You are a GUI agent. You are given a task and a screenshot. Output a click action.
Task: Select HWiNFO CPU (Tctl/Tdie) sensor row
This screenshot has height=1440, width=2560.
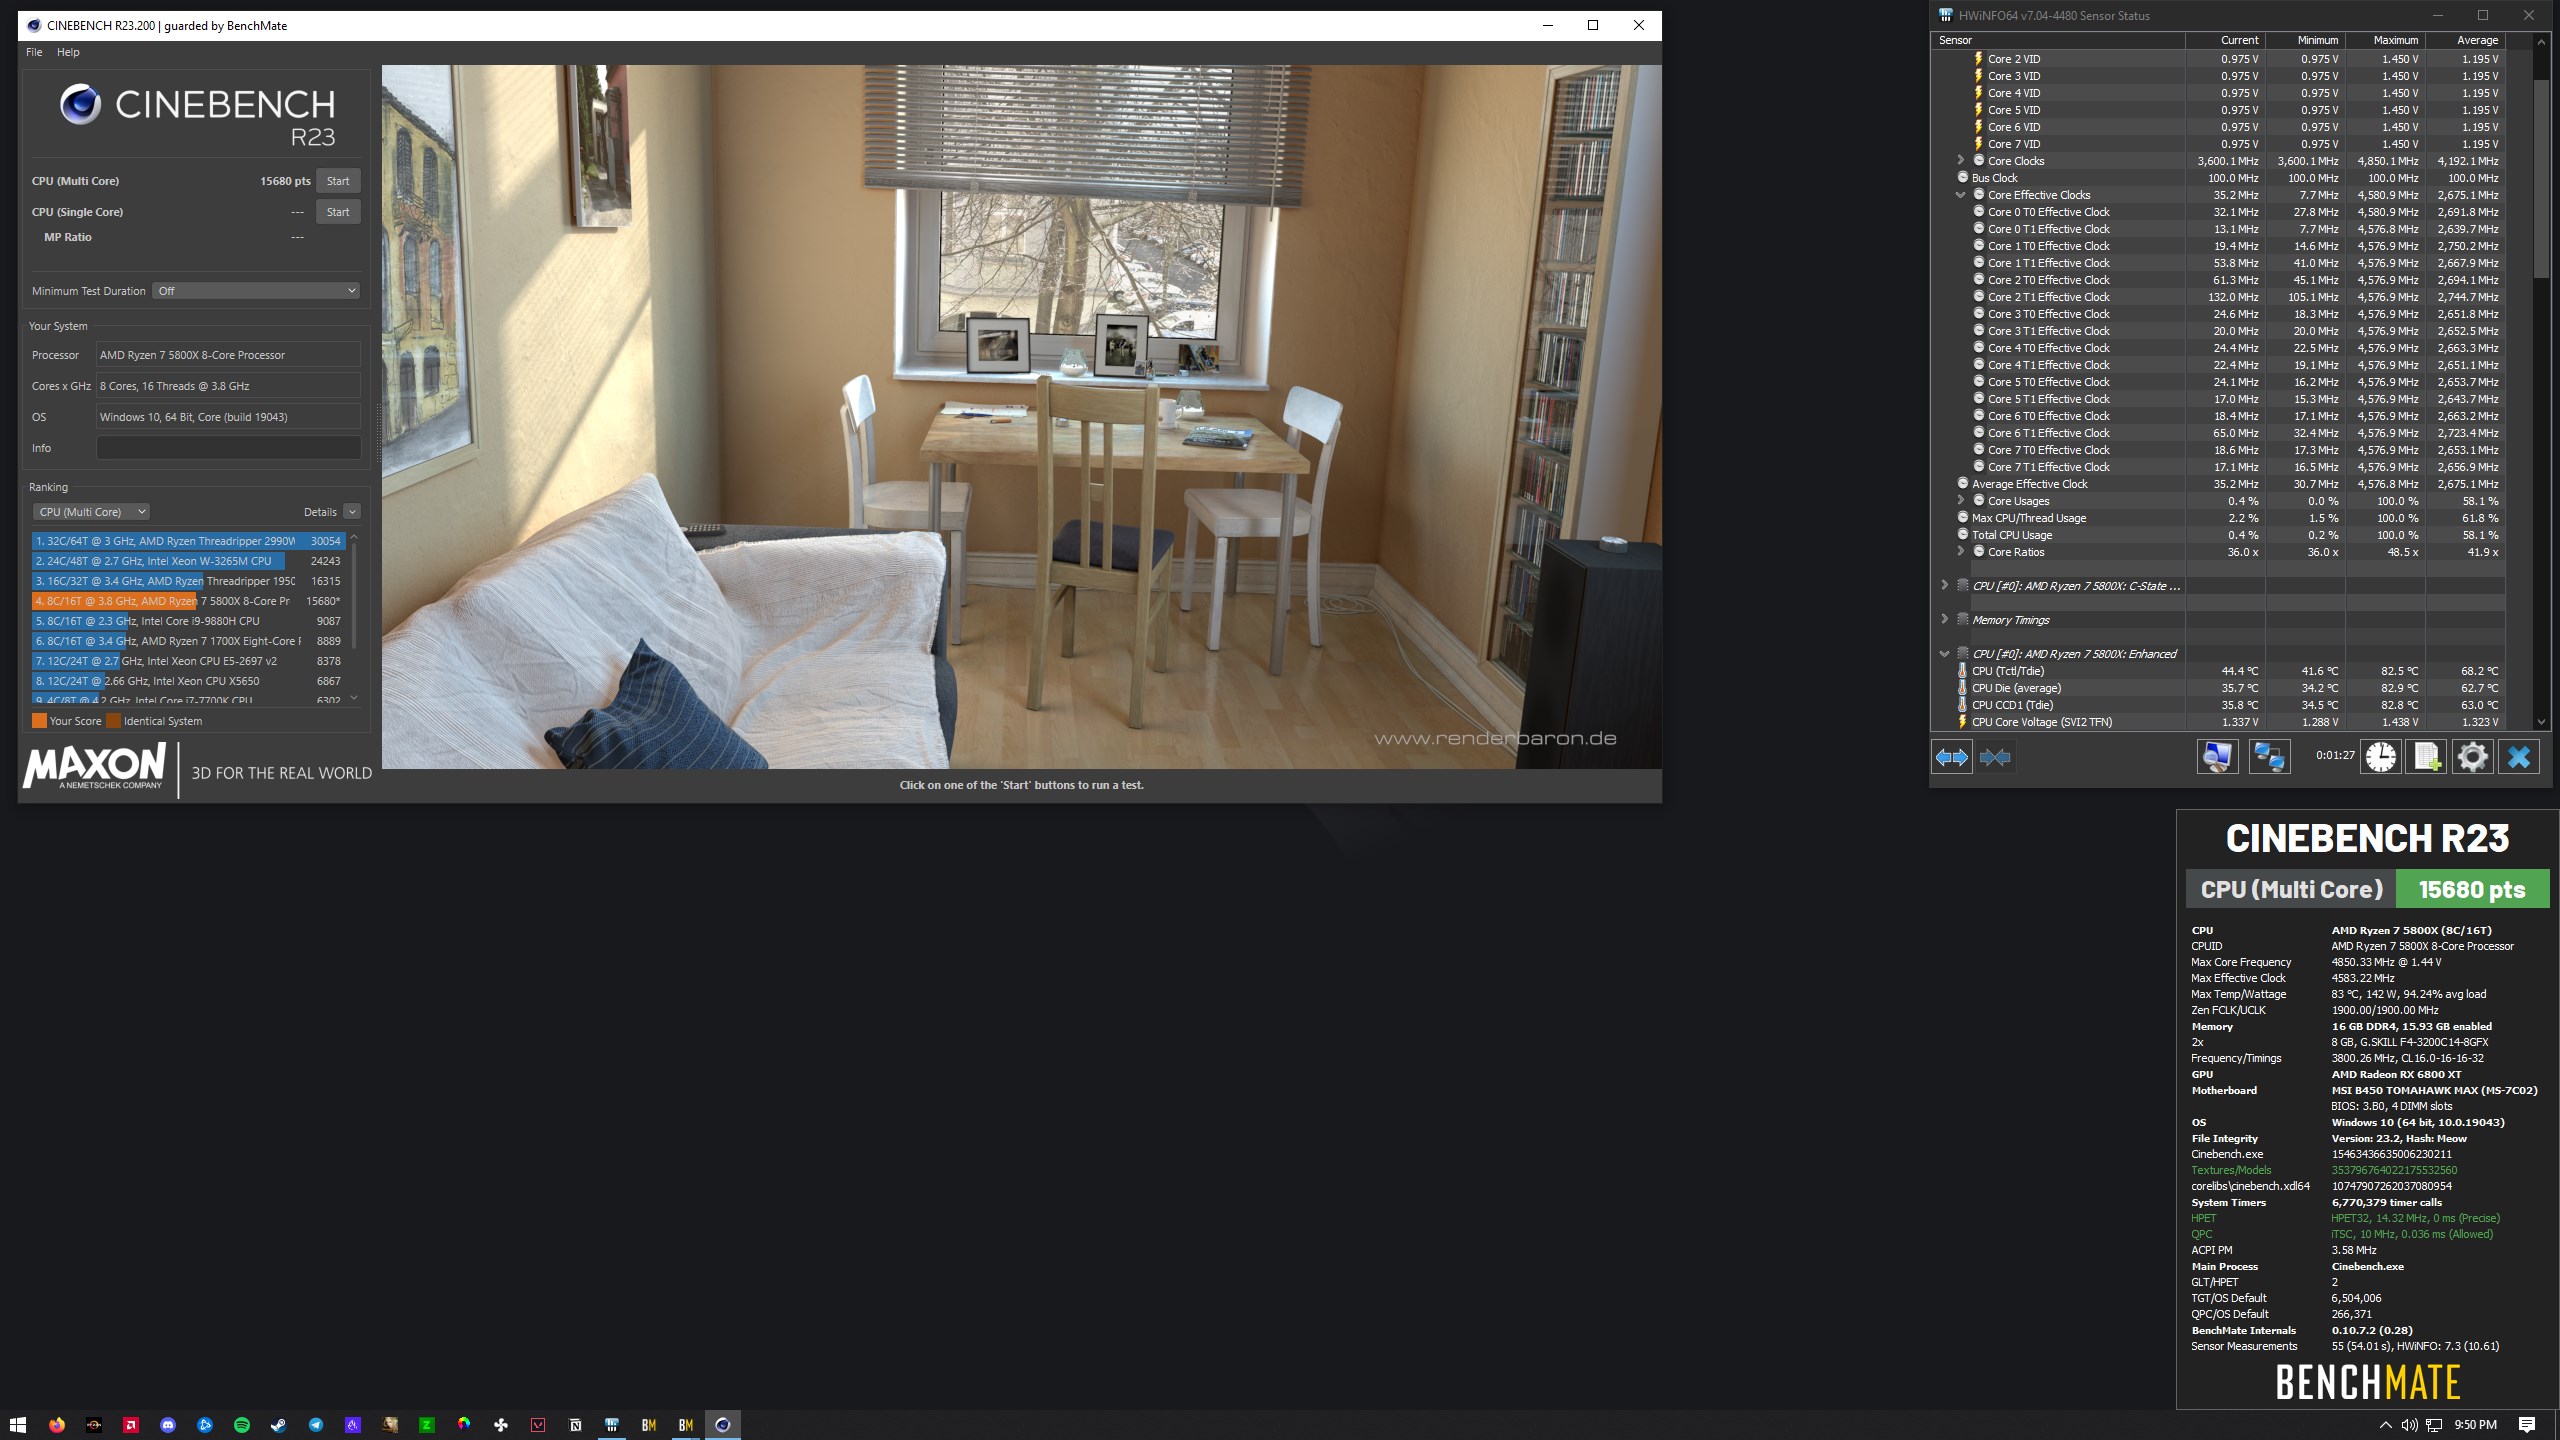click(x=2218, y=671)
